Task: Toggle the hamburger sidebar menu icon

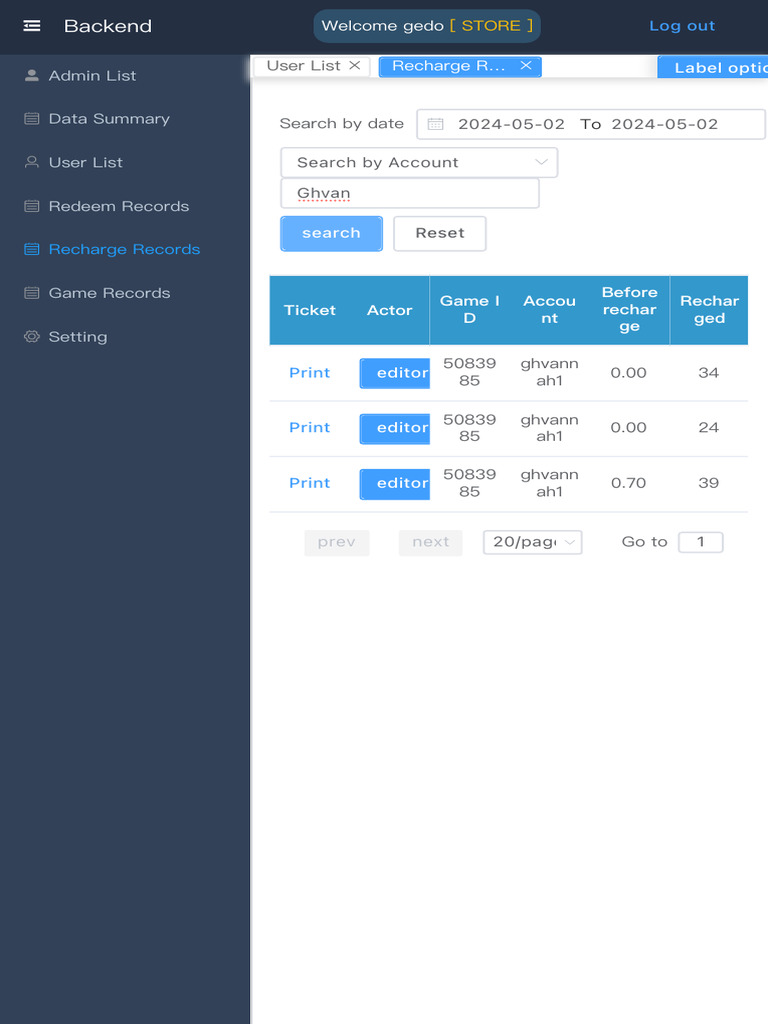Action: coord(31,25)
